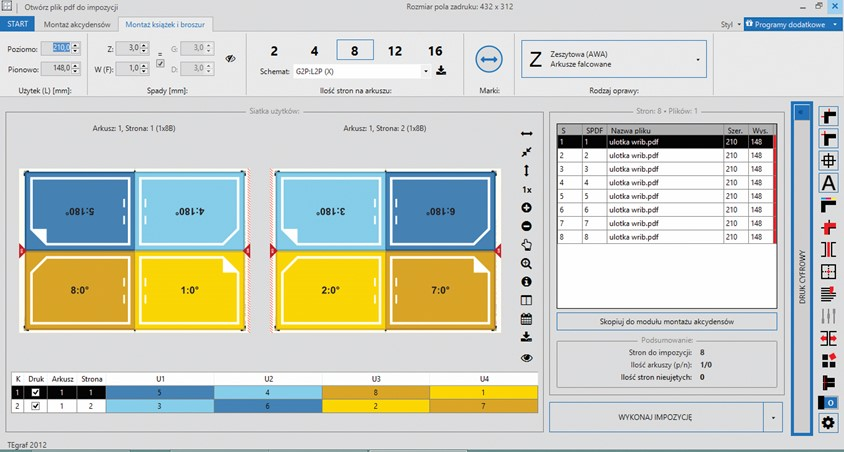844x452 pixels.
Task: Switch to the Montaż akcydensów tab
Action: [76, 24]
